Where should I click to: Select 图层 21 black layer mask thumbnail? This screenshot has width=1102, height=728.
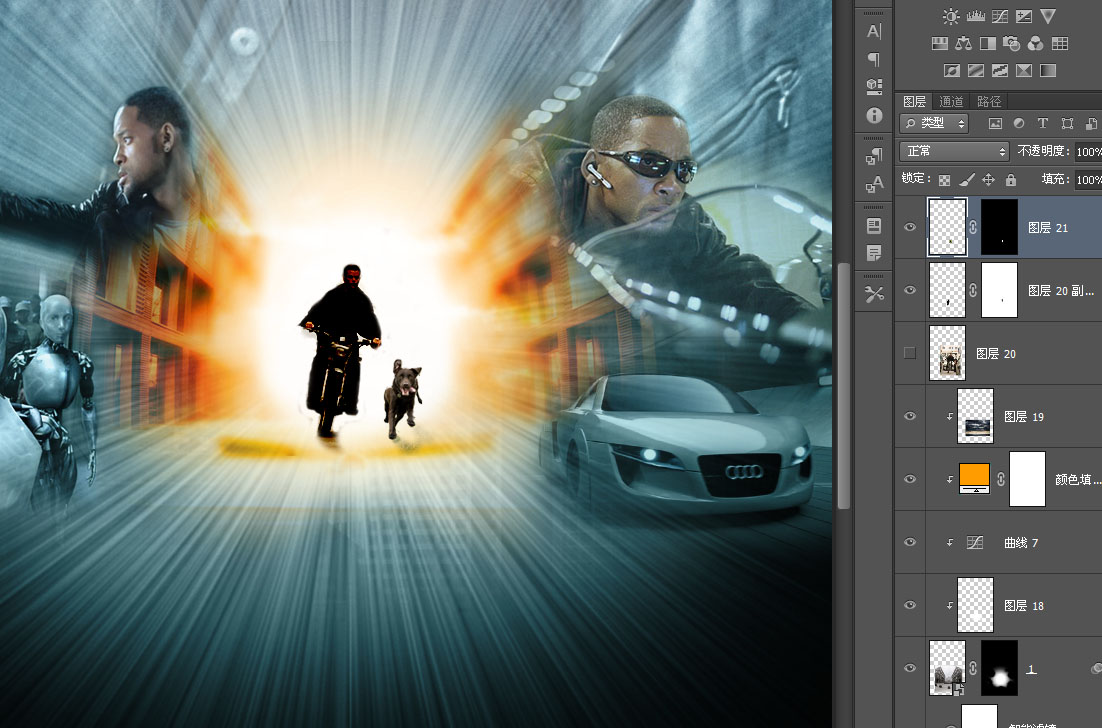click(999, 227)
